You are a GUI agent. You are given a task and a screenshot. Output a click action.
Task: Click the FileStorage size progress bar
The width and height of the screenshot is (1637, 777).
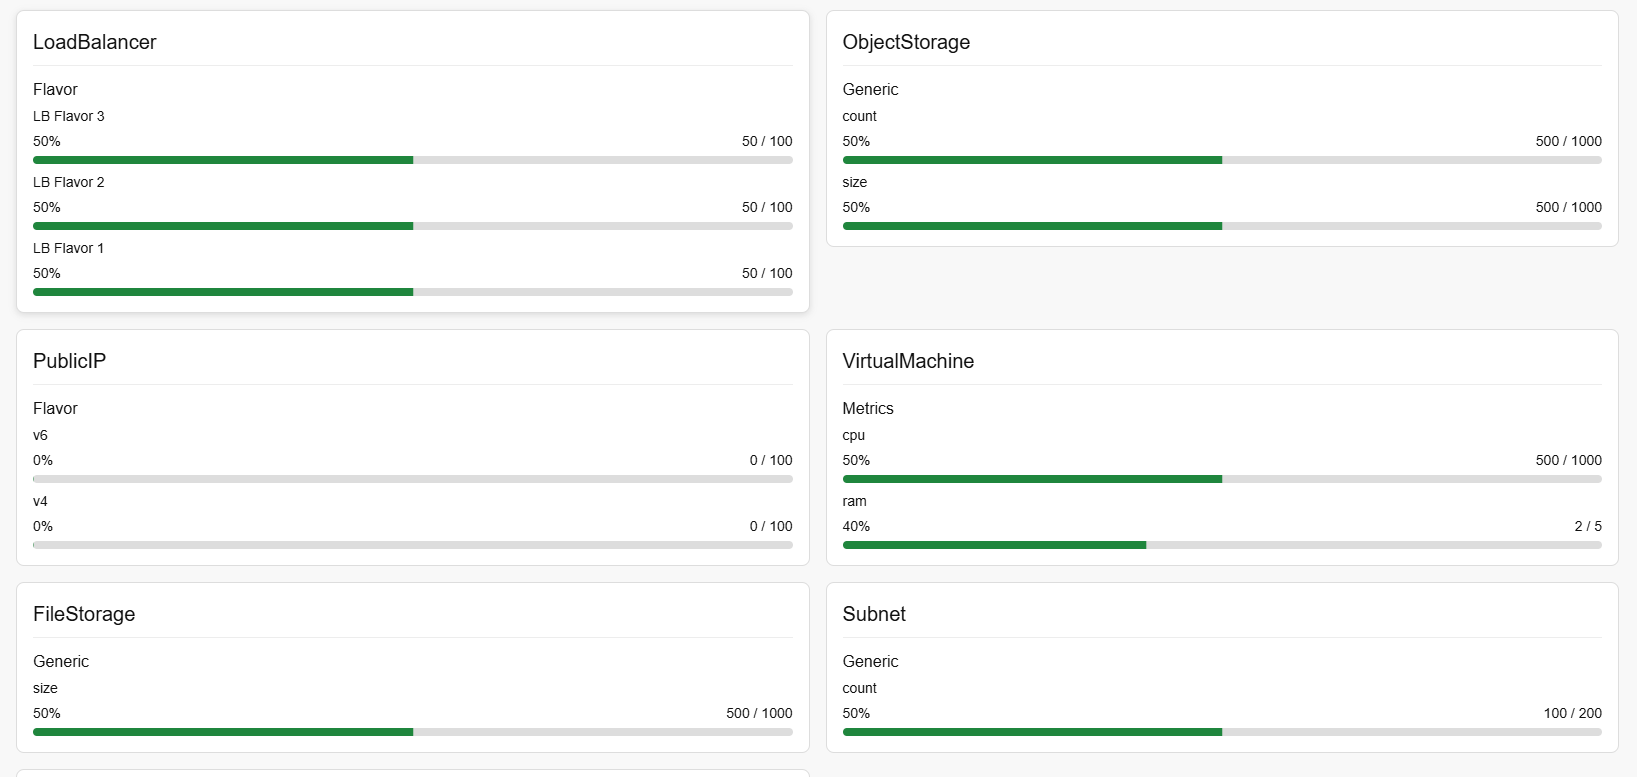point(412,732)
